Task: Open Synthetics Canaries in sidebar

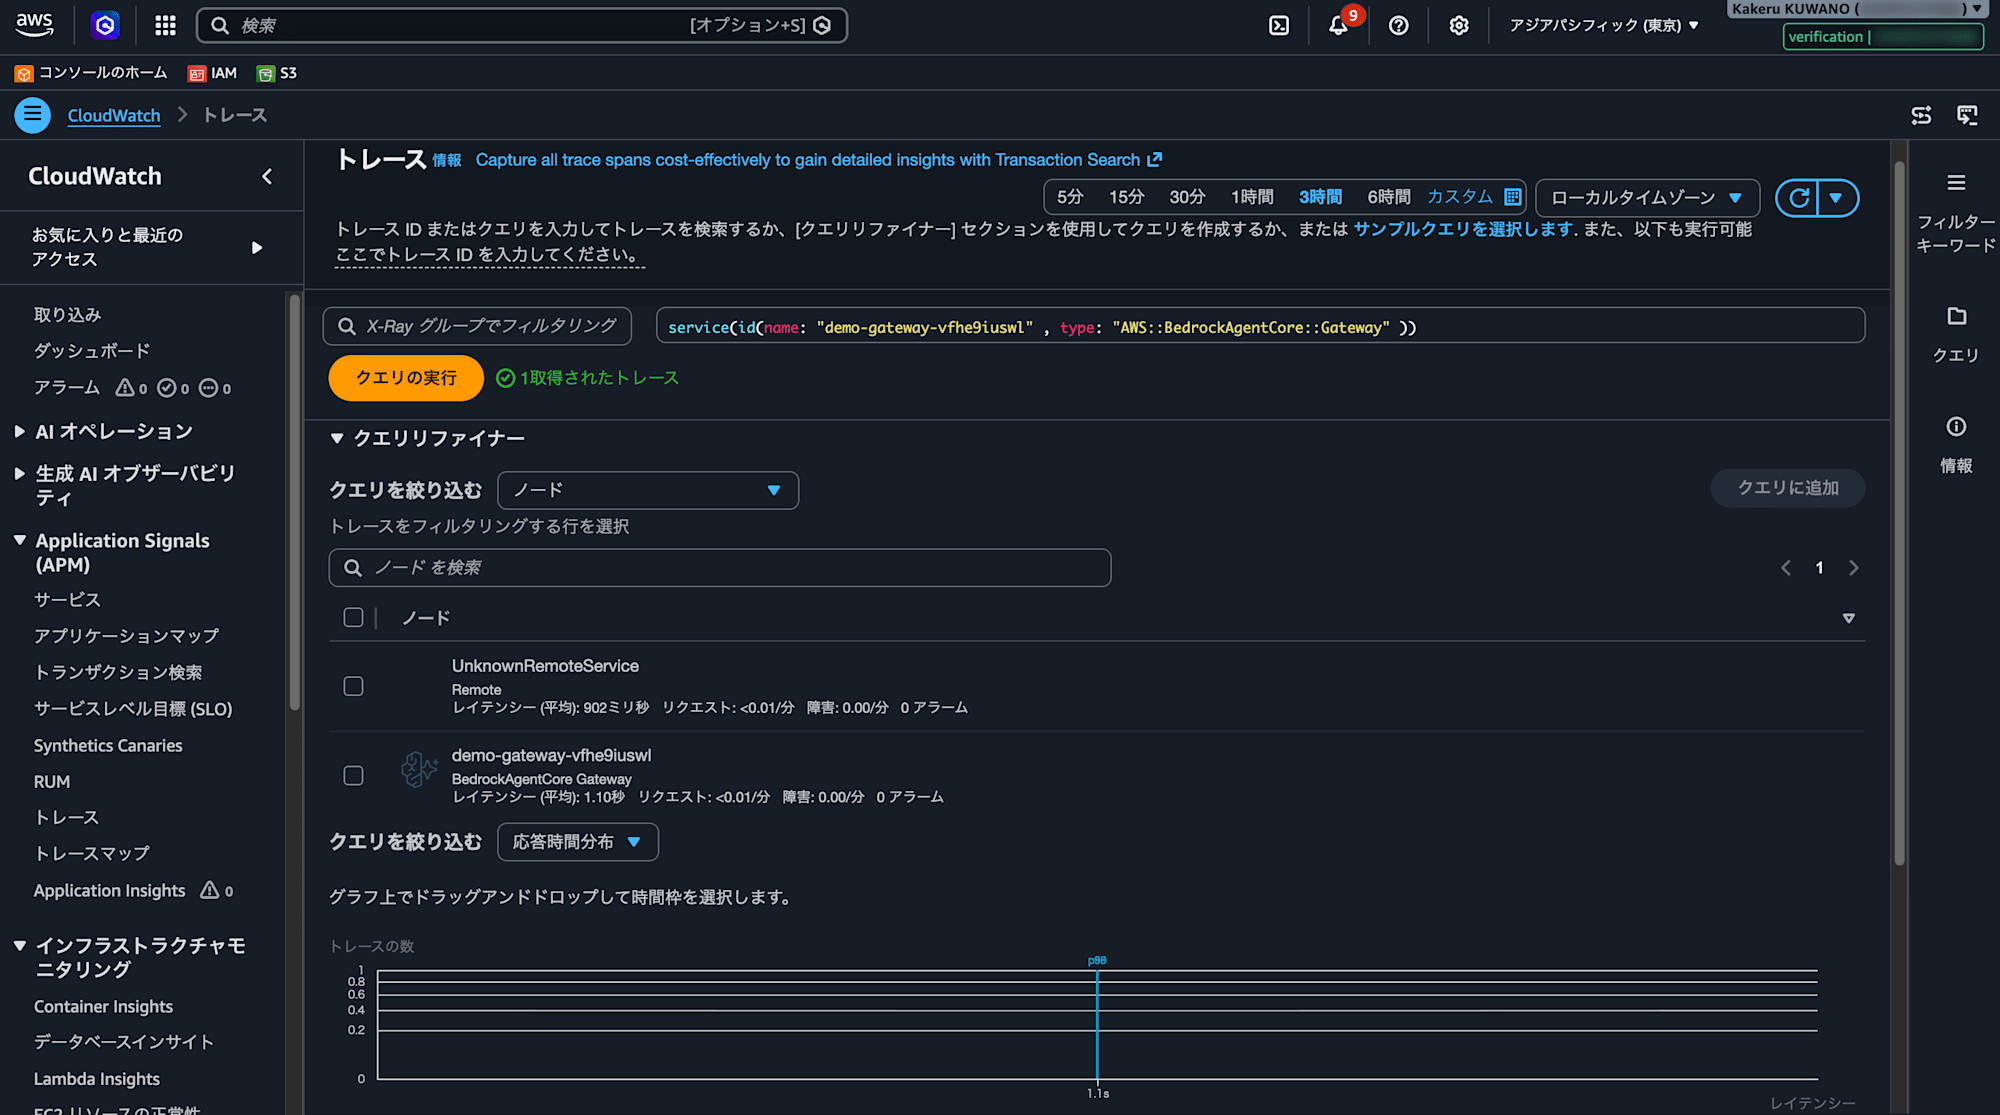Action: click(x=108, y=745)
